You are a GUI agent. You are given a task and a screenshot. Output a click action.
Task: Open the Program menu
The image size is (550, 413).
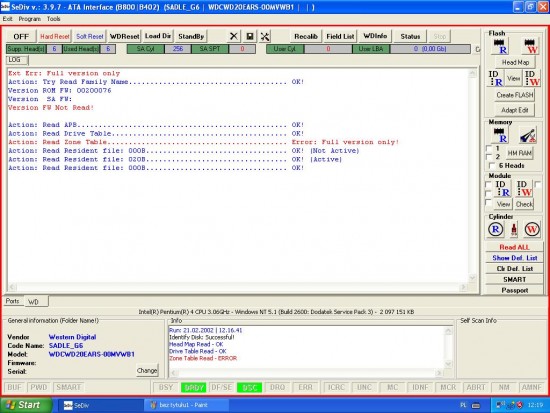coord(29,19)
